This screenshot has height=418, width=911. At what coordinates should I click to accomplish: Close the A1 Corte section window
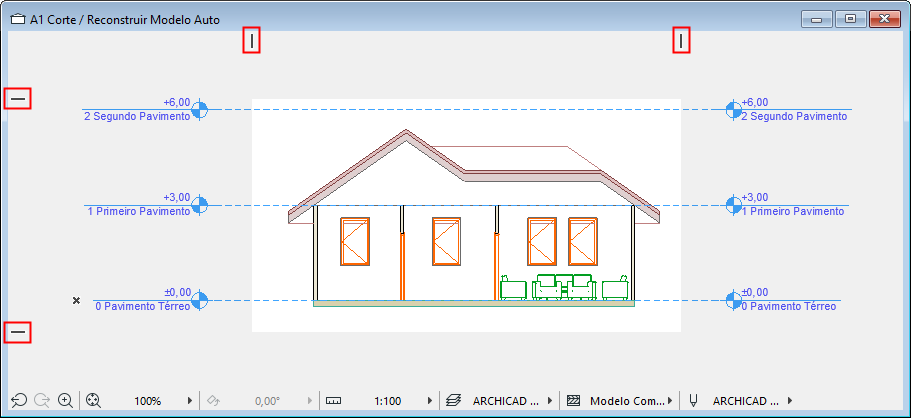[x=884, y=19]
